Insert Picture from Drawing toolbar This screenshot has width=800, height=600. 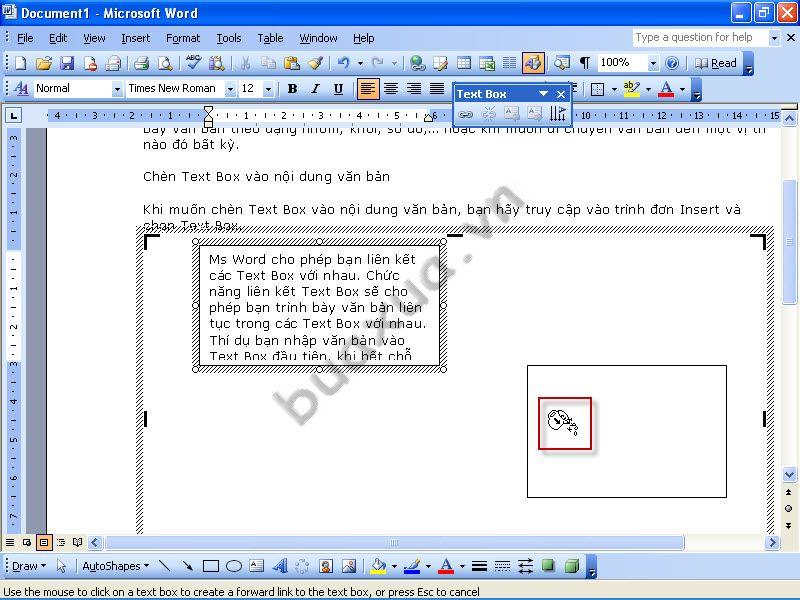click(349, 566)
